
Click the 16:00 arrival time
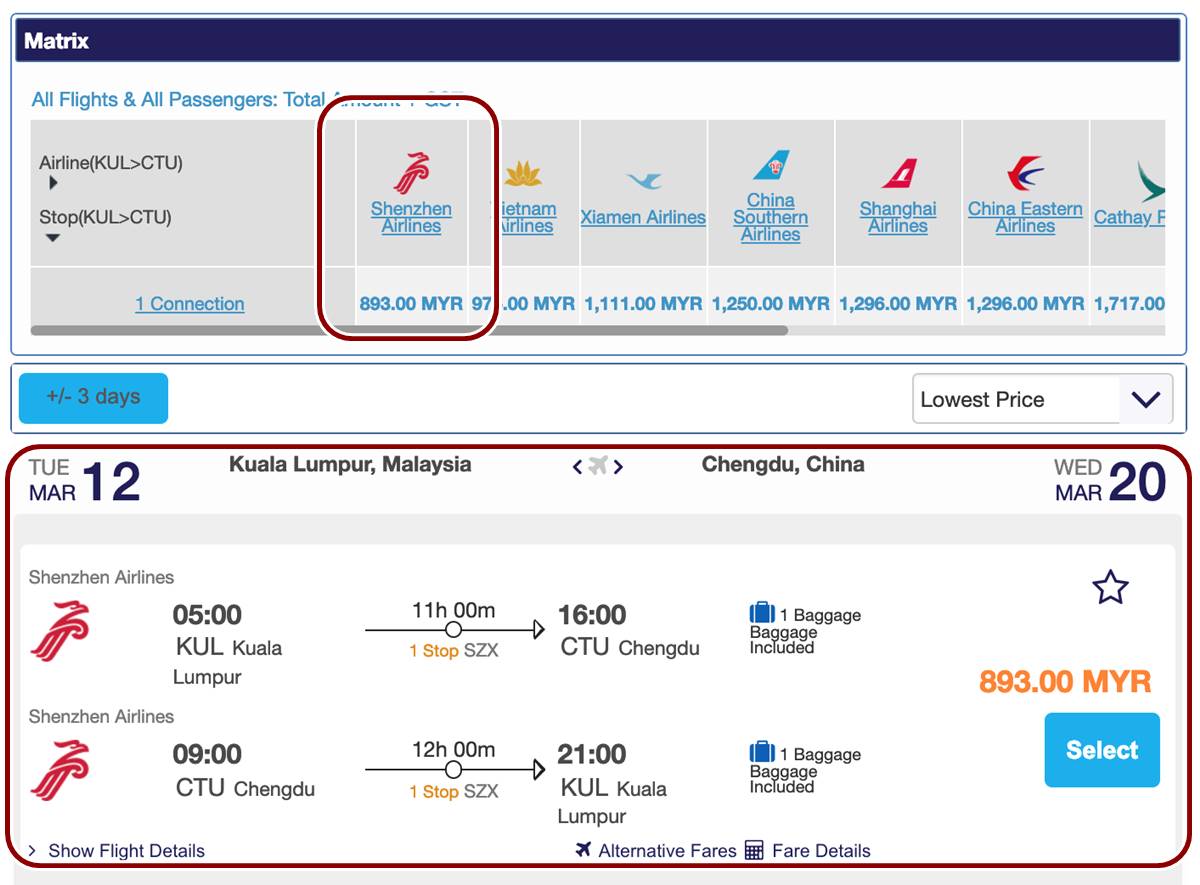593,614
